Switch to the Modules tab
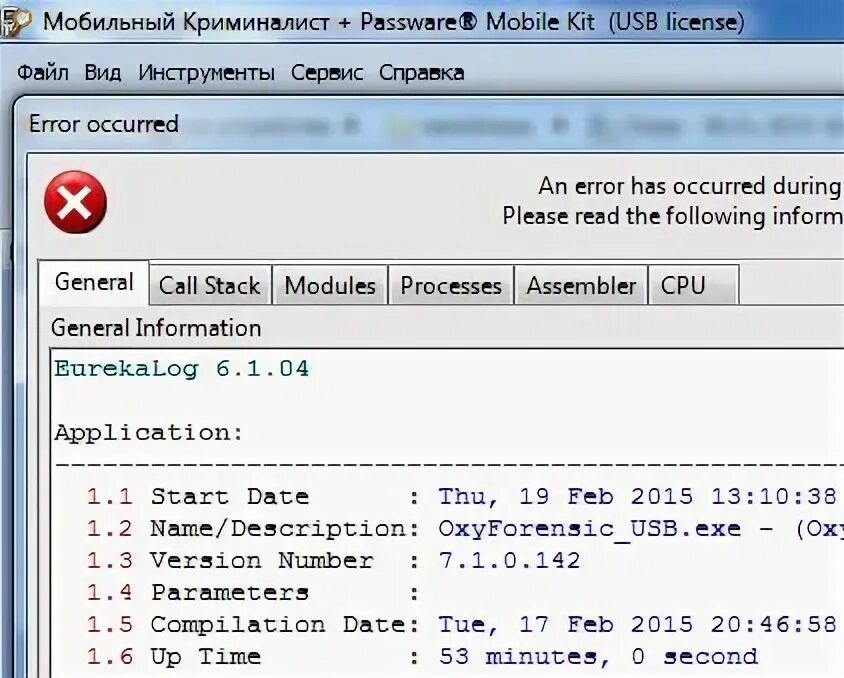844x678 pixels. pos(330,285)
